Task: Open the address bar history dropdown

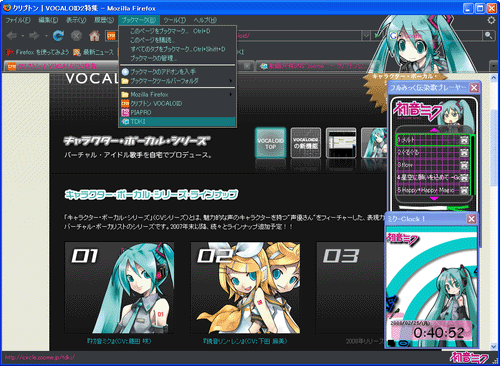Action: pyautogui.click(x=366, y=35)
